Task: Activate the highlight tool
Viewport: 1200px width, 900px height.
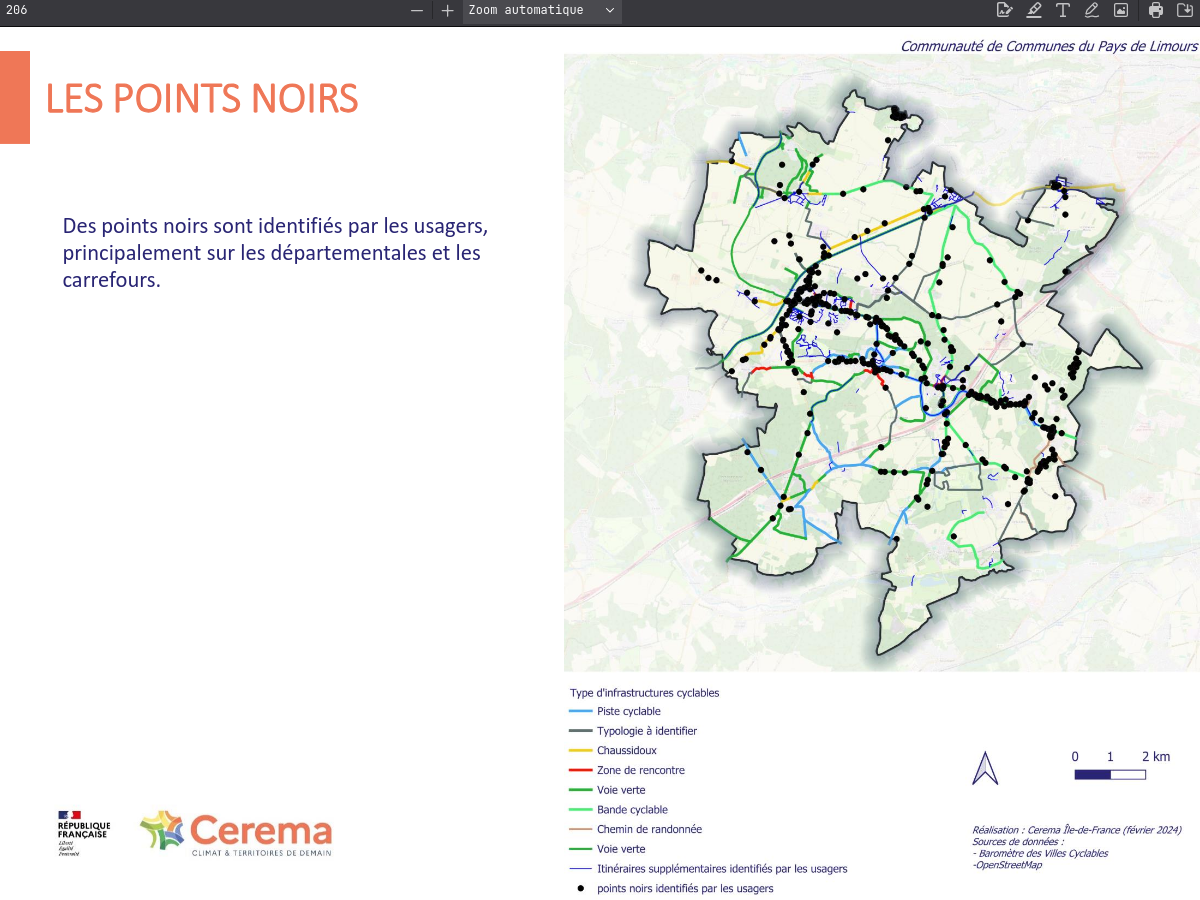Action: (x=1034, y=10)
